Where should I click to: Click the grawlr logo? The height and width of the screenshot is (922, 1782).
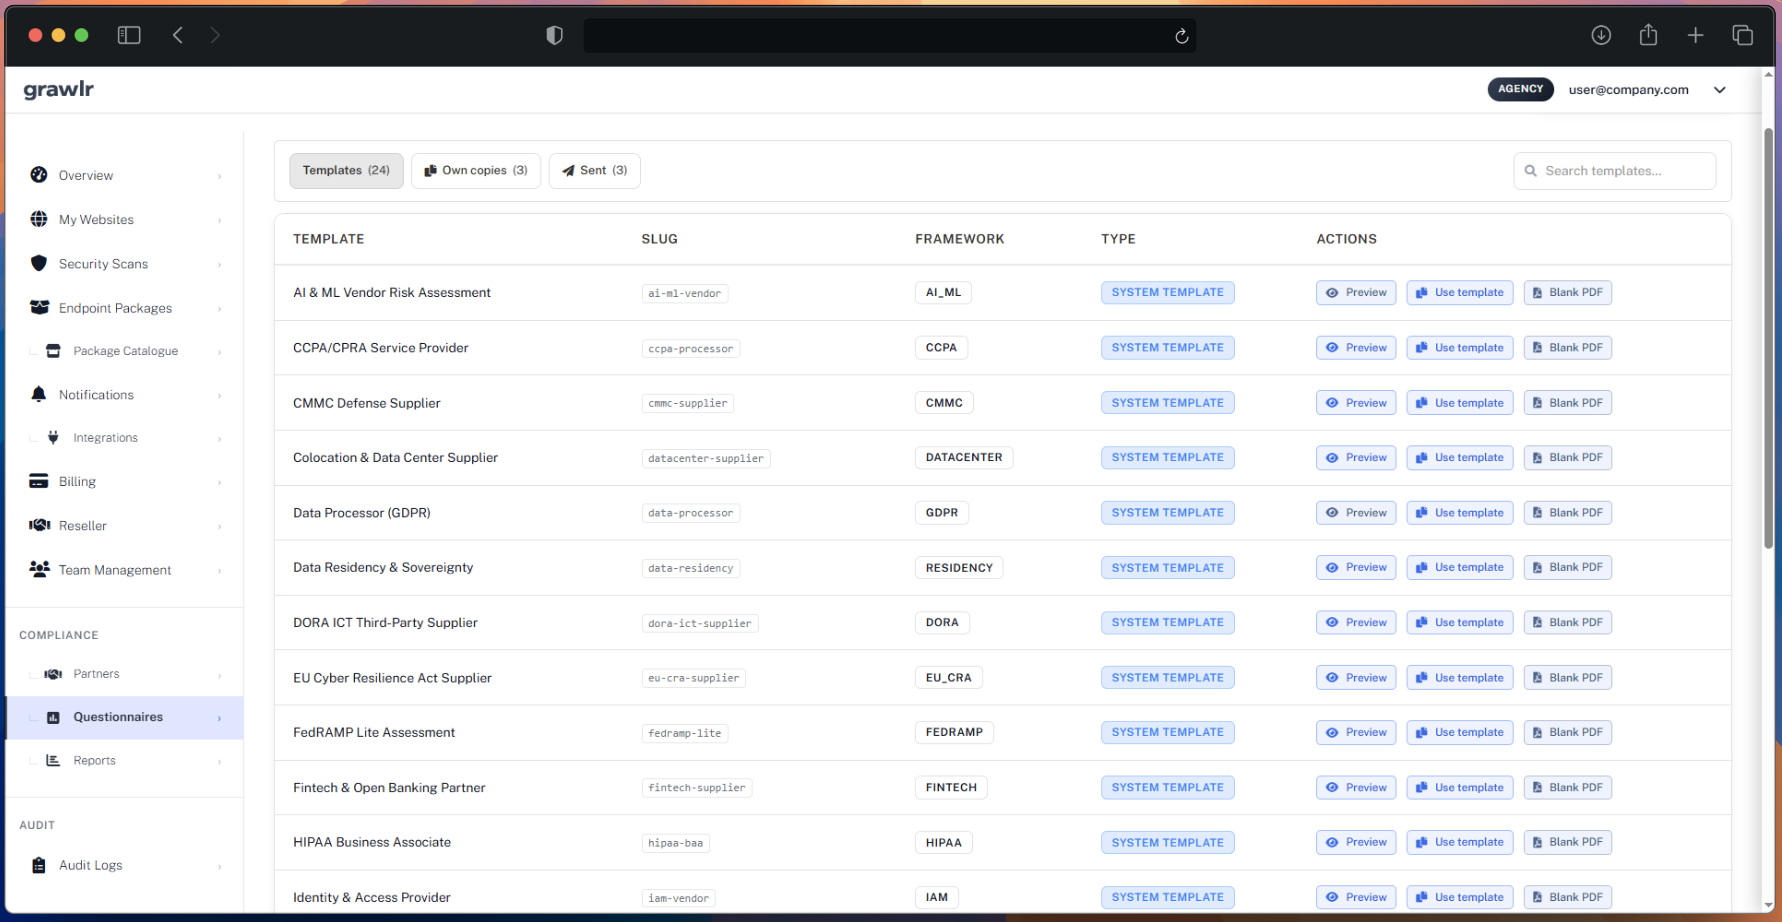tap(59, 89)
